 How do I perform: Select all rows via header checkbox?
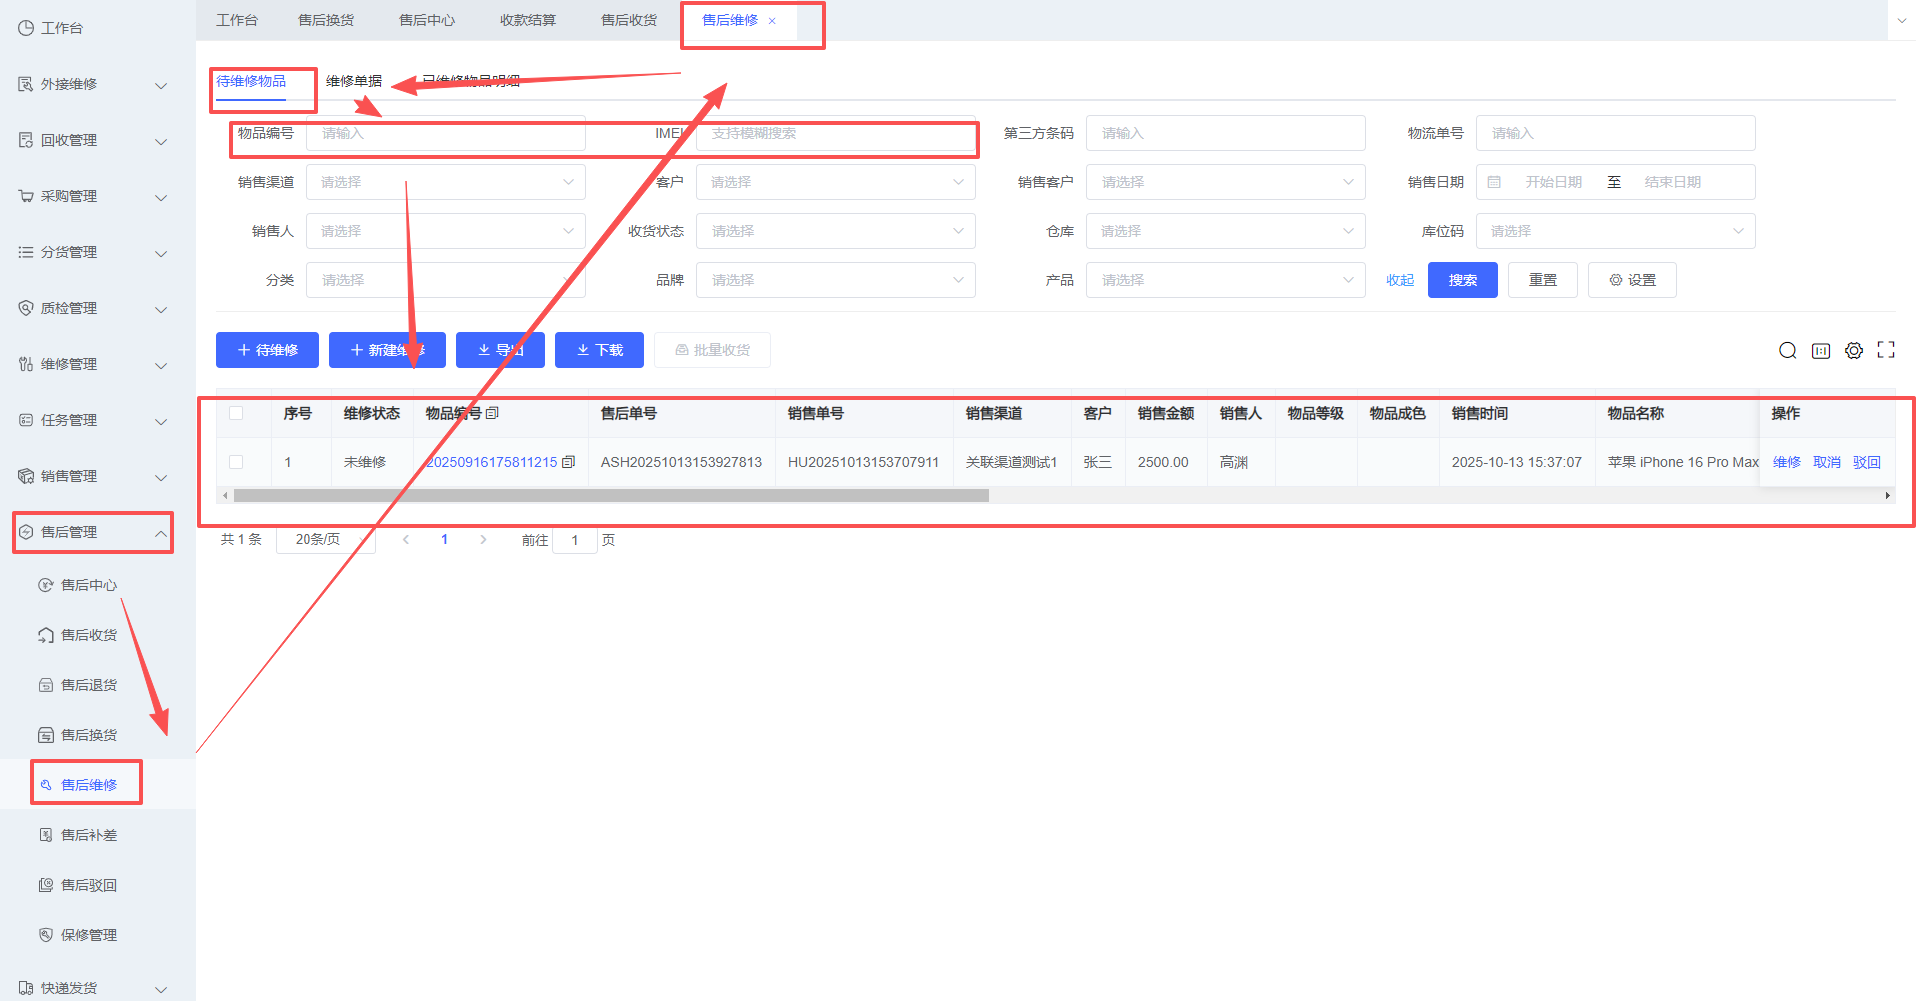coord(236,413)
